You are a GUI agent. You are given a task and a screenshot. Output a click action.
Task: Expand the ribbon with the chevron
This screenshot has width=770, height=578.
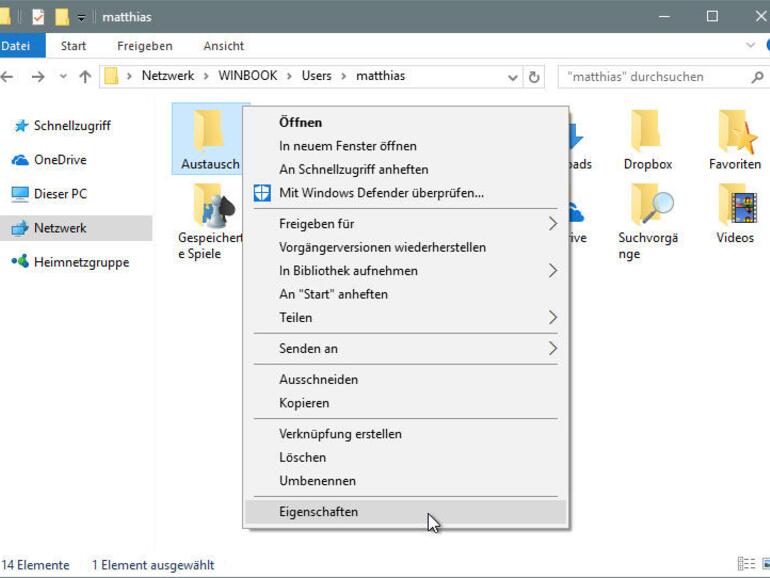(x=750, y=45)
